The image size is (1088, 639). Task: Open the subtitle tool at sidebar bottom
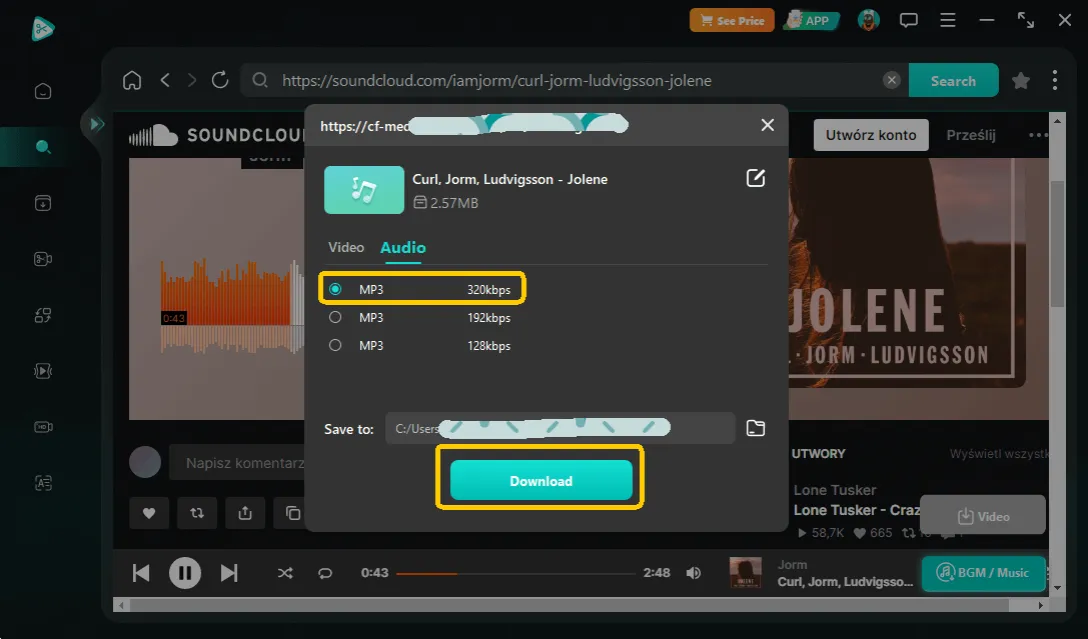pyautogui.click(x=42, y=482)
